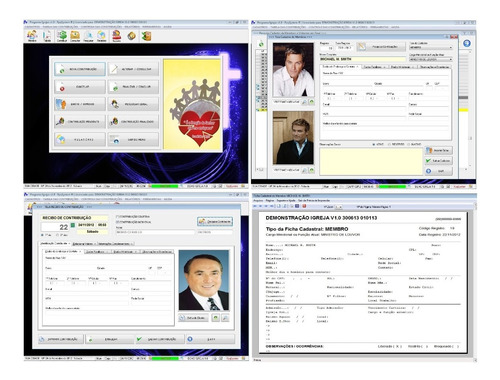Click green progress bar in main window status bar
Image resolution: width=500 pixels, height=380 pixels.
[x=165, y=186]
